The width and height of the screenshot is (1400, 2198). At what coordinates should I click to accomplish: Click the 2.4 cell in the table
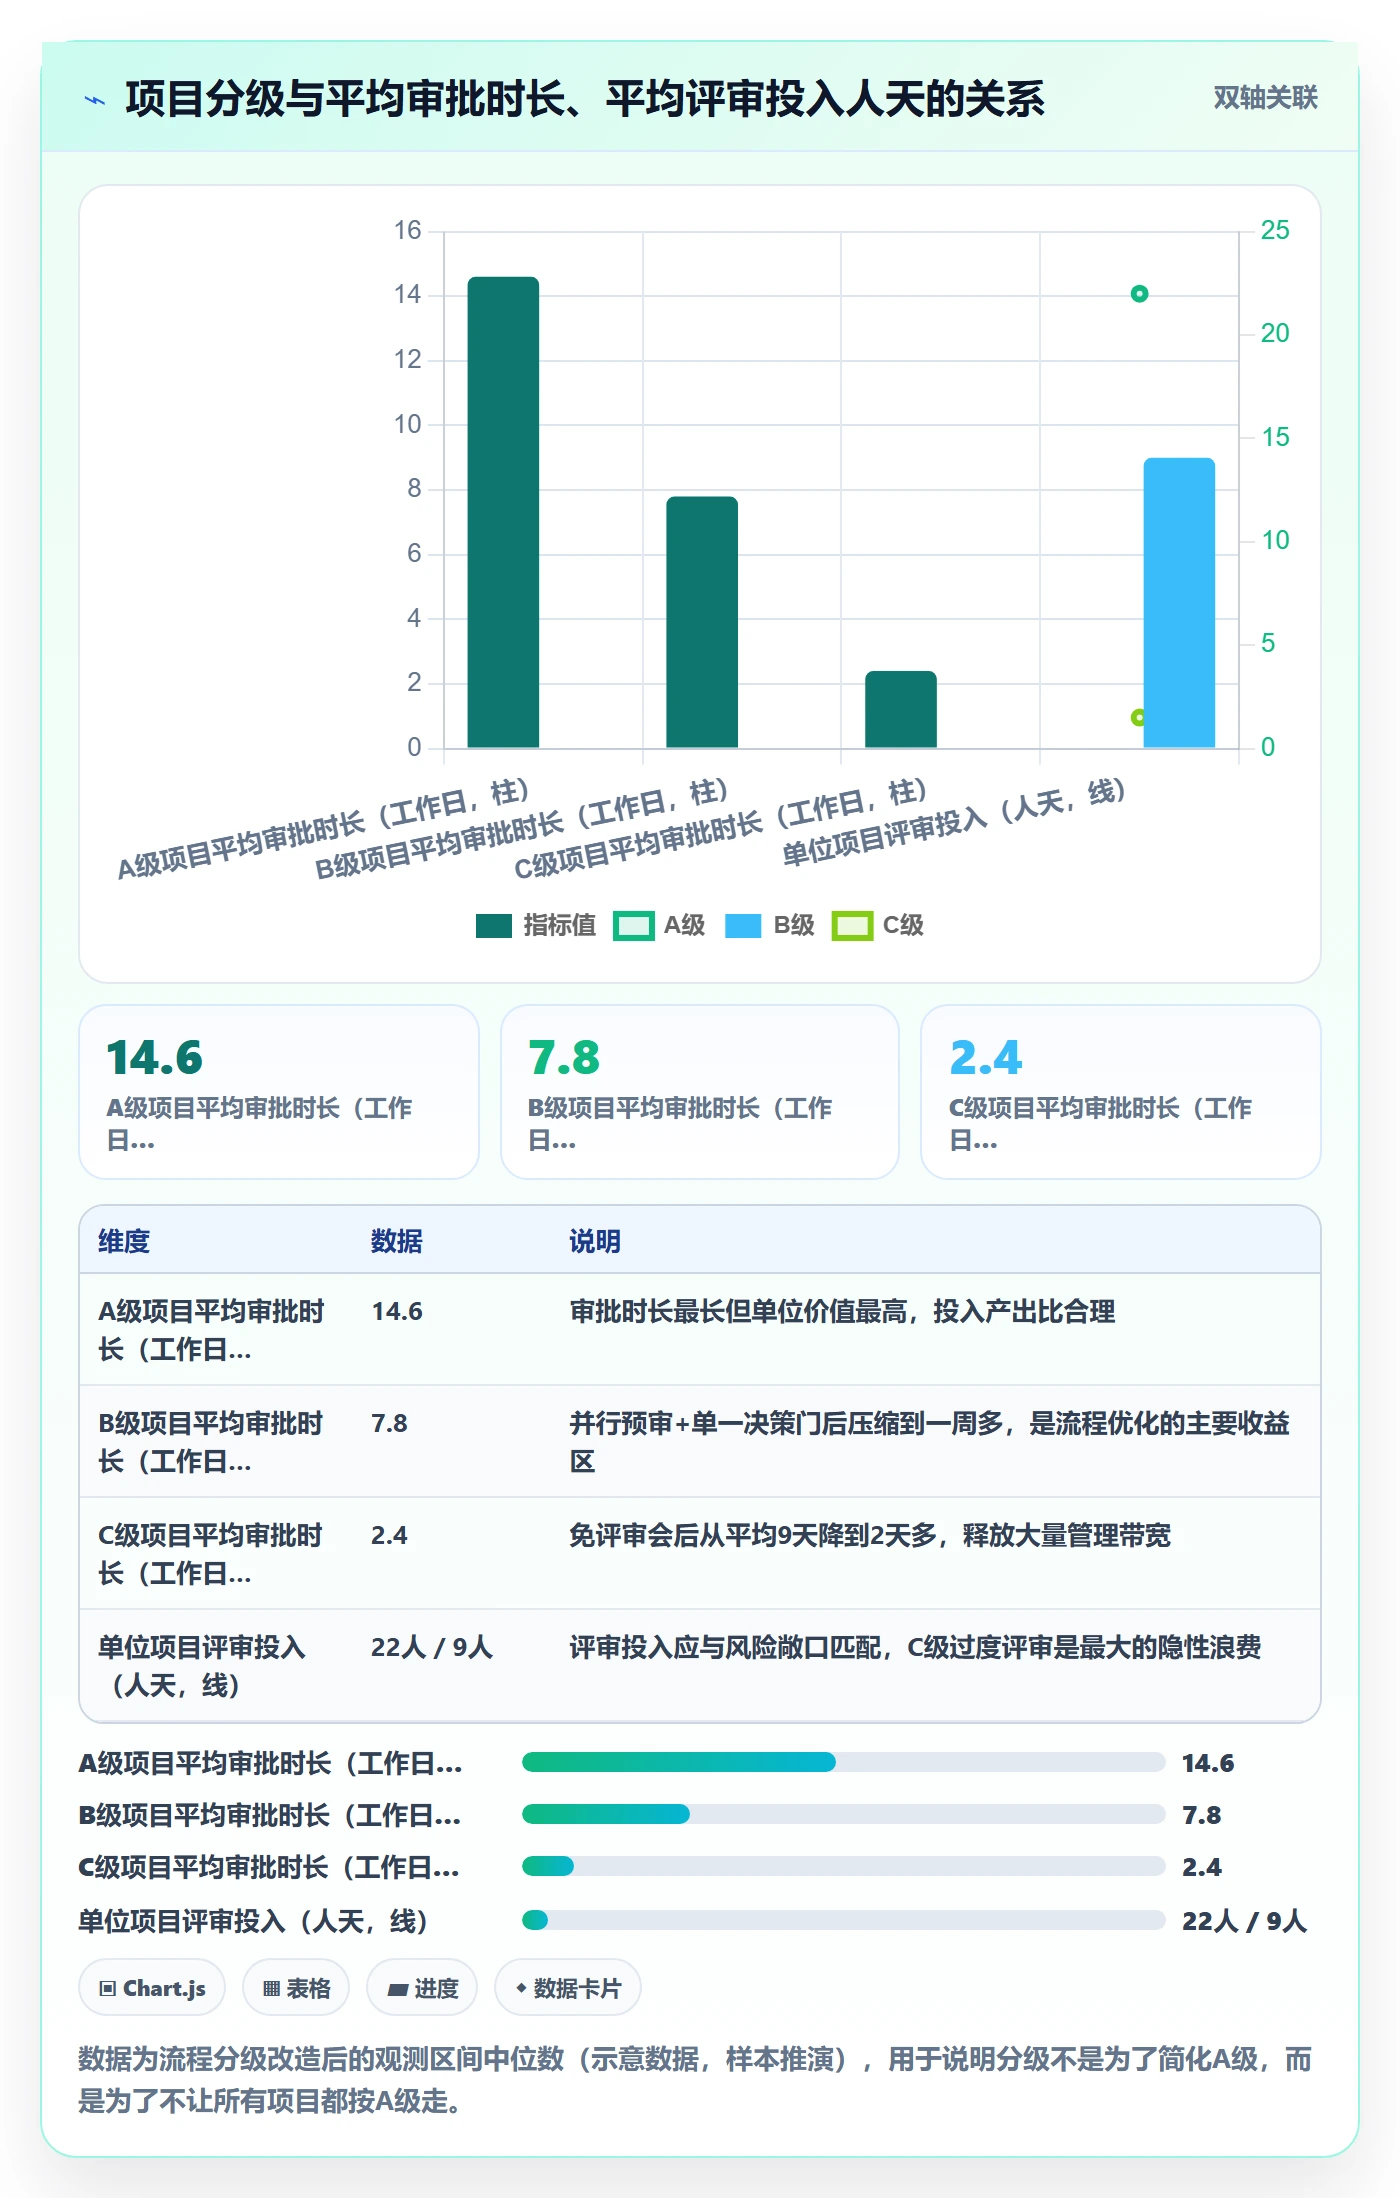389,1535
